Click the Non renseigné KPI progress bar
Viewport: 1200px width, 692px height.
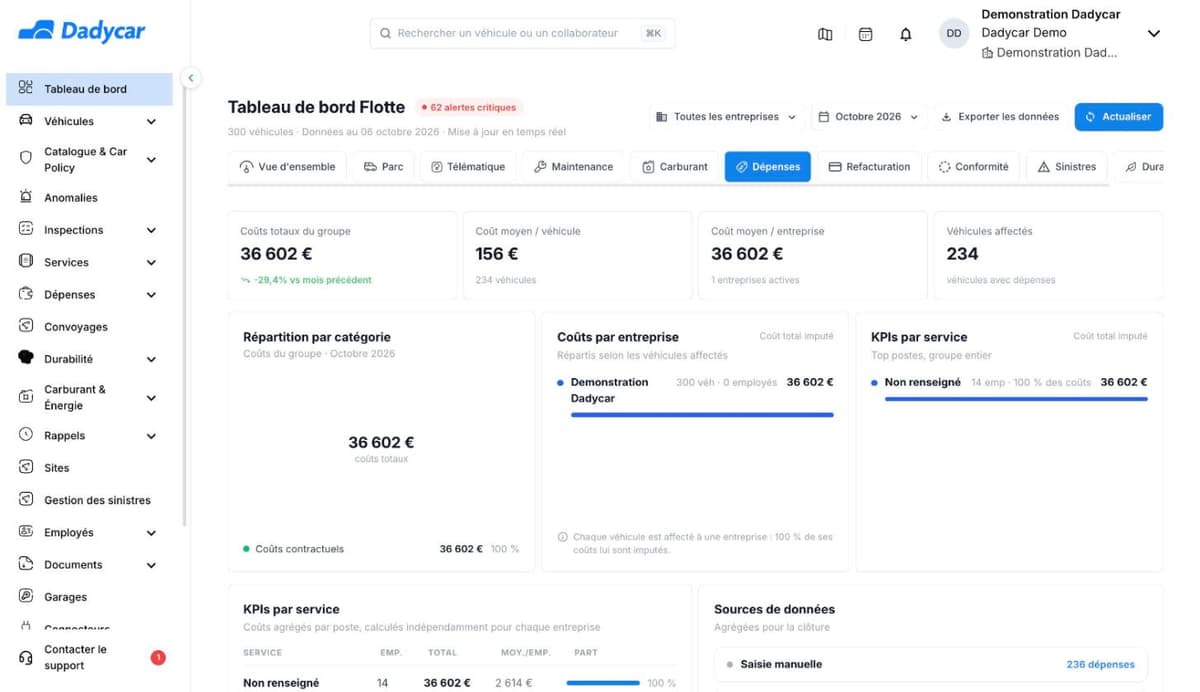1016,399
